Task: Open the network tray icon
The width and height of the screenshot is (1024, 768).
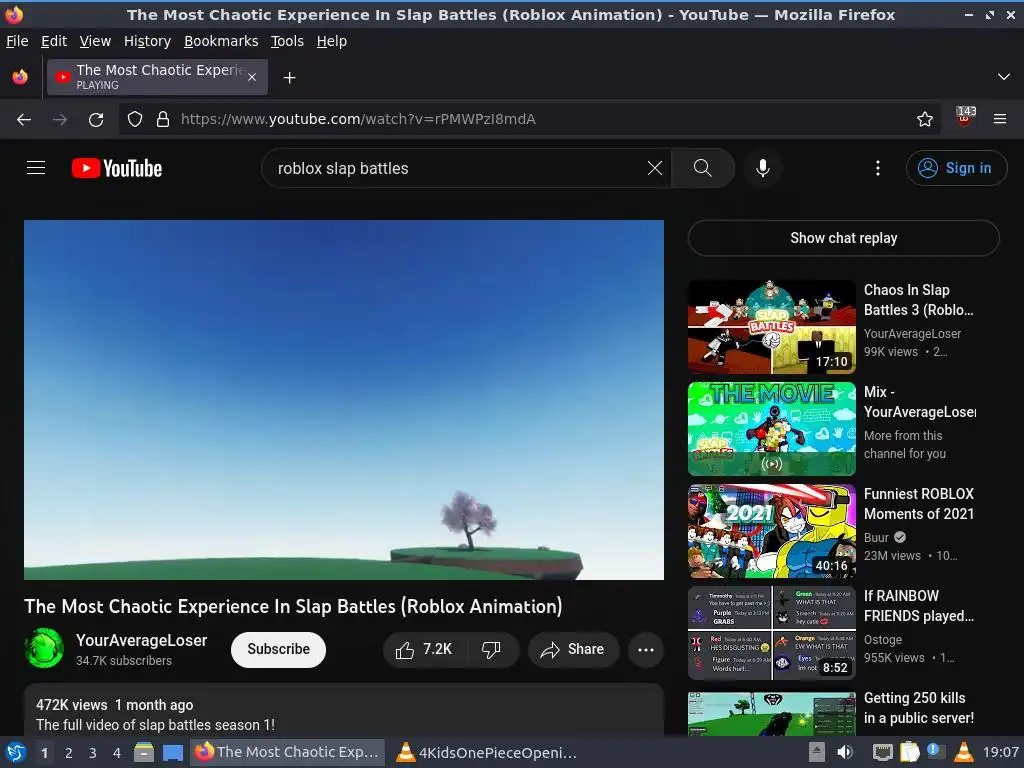Action: (x=883, y=752)
